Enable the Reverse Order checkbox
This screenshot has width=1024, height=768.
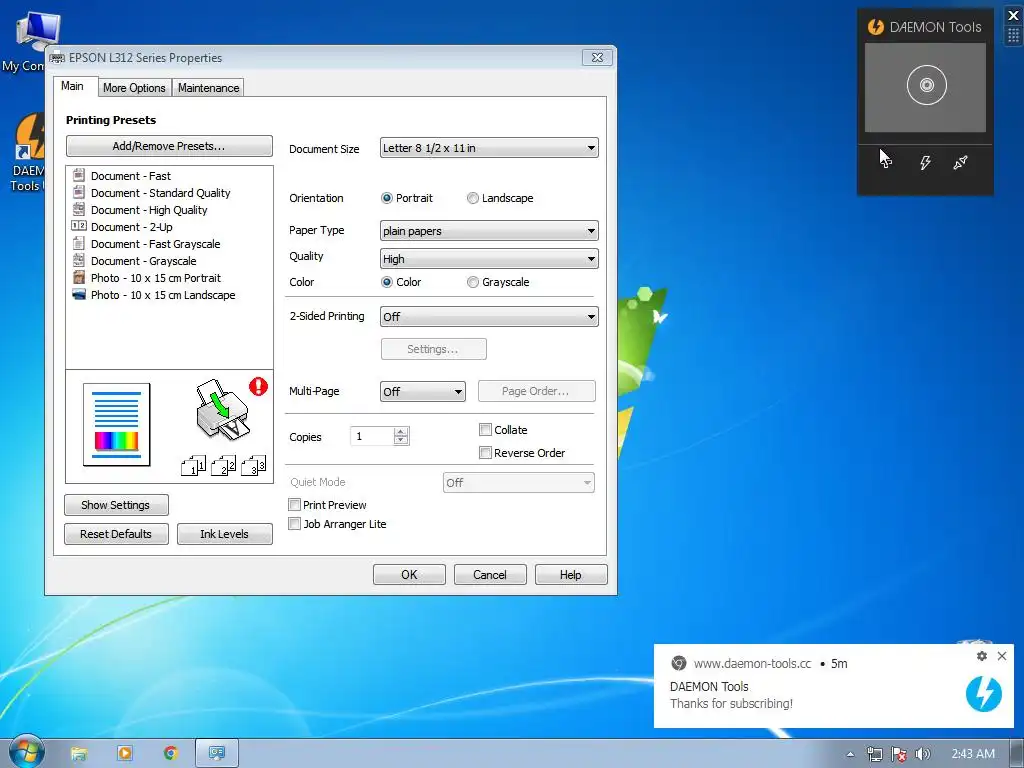pos(485,453)
